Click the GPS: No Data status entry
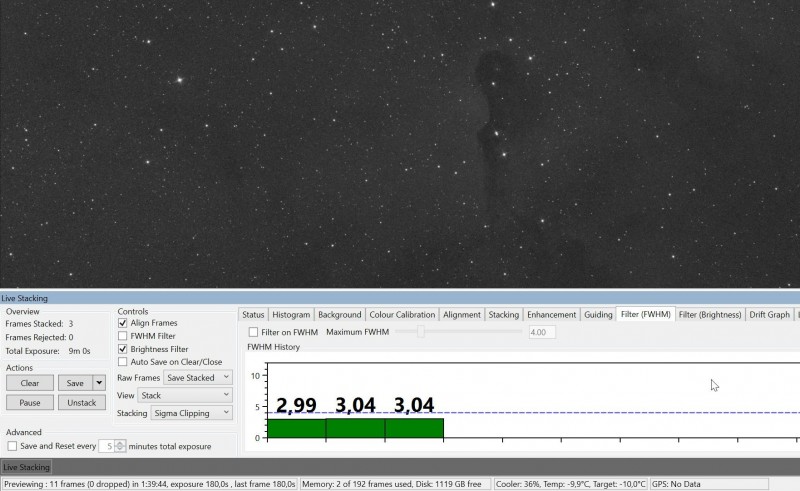 [709, 484]
